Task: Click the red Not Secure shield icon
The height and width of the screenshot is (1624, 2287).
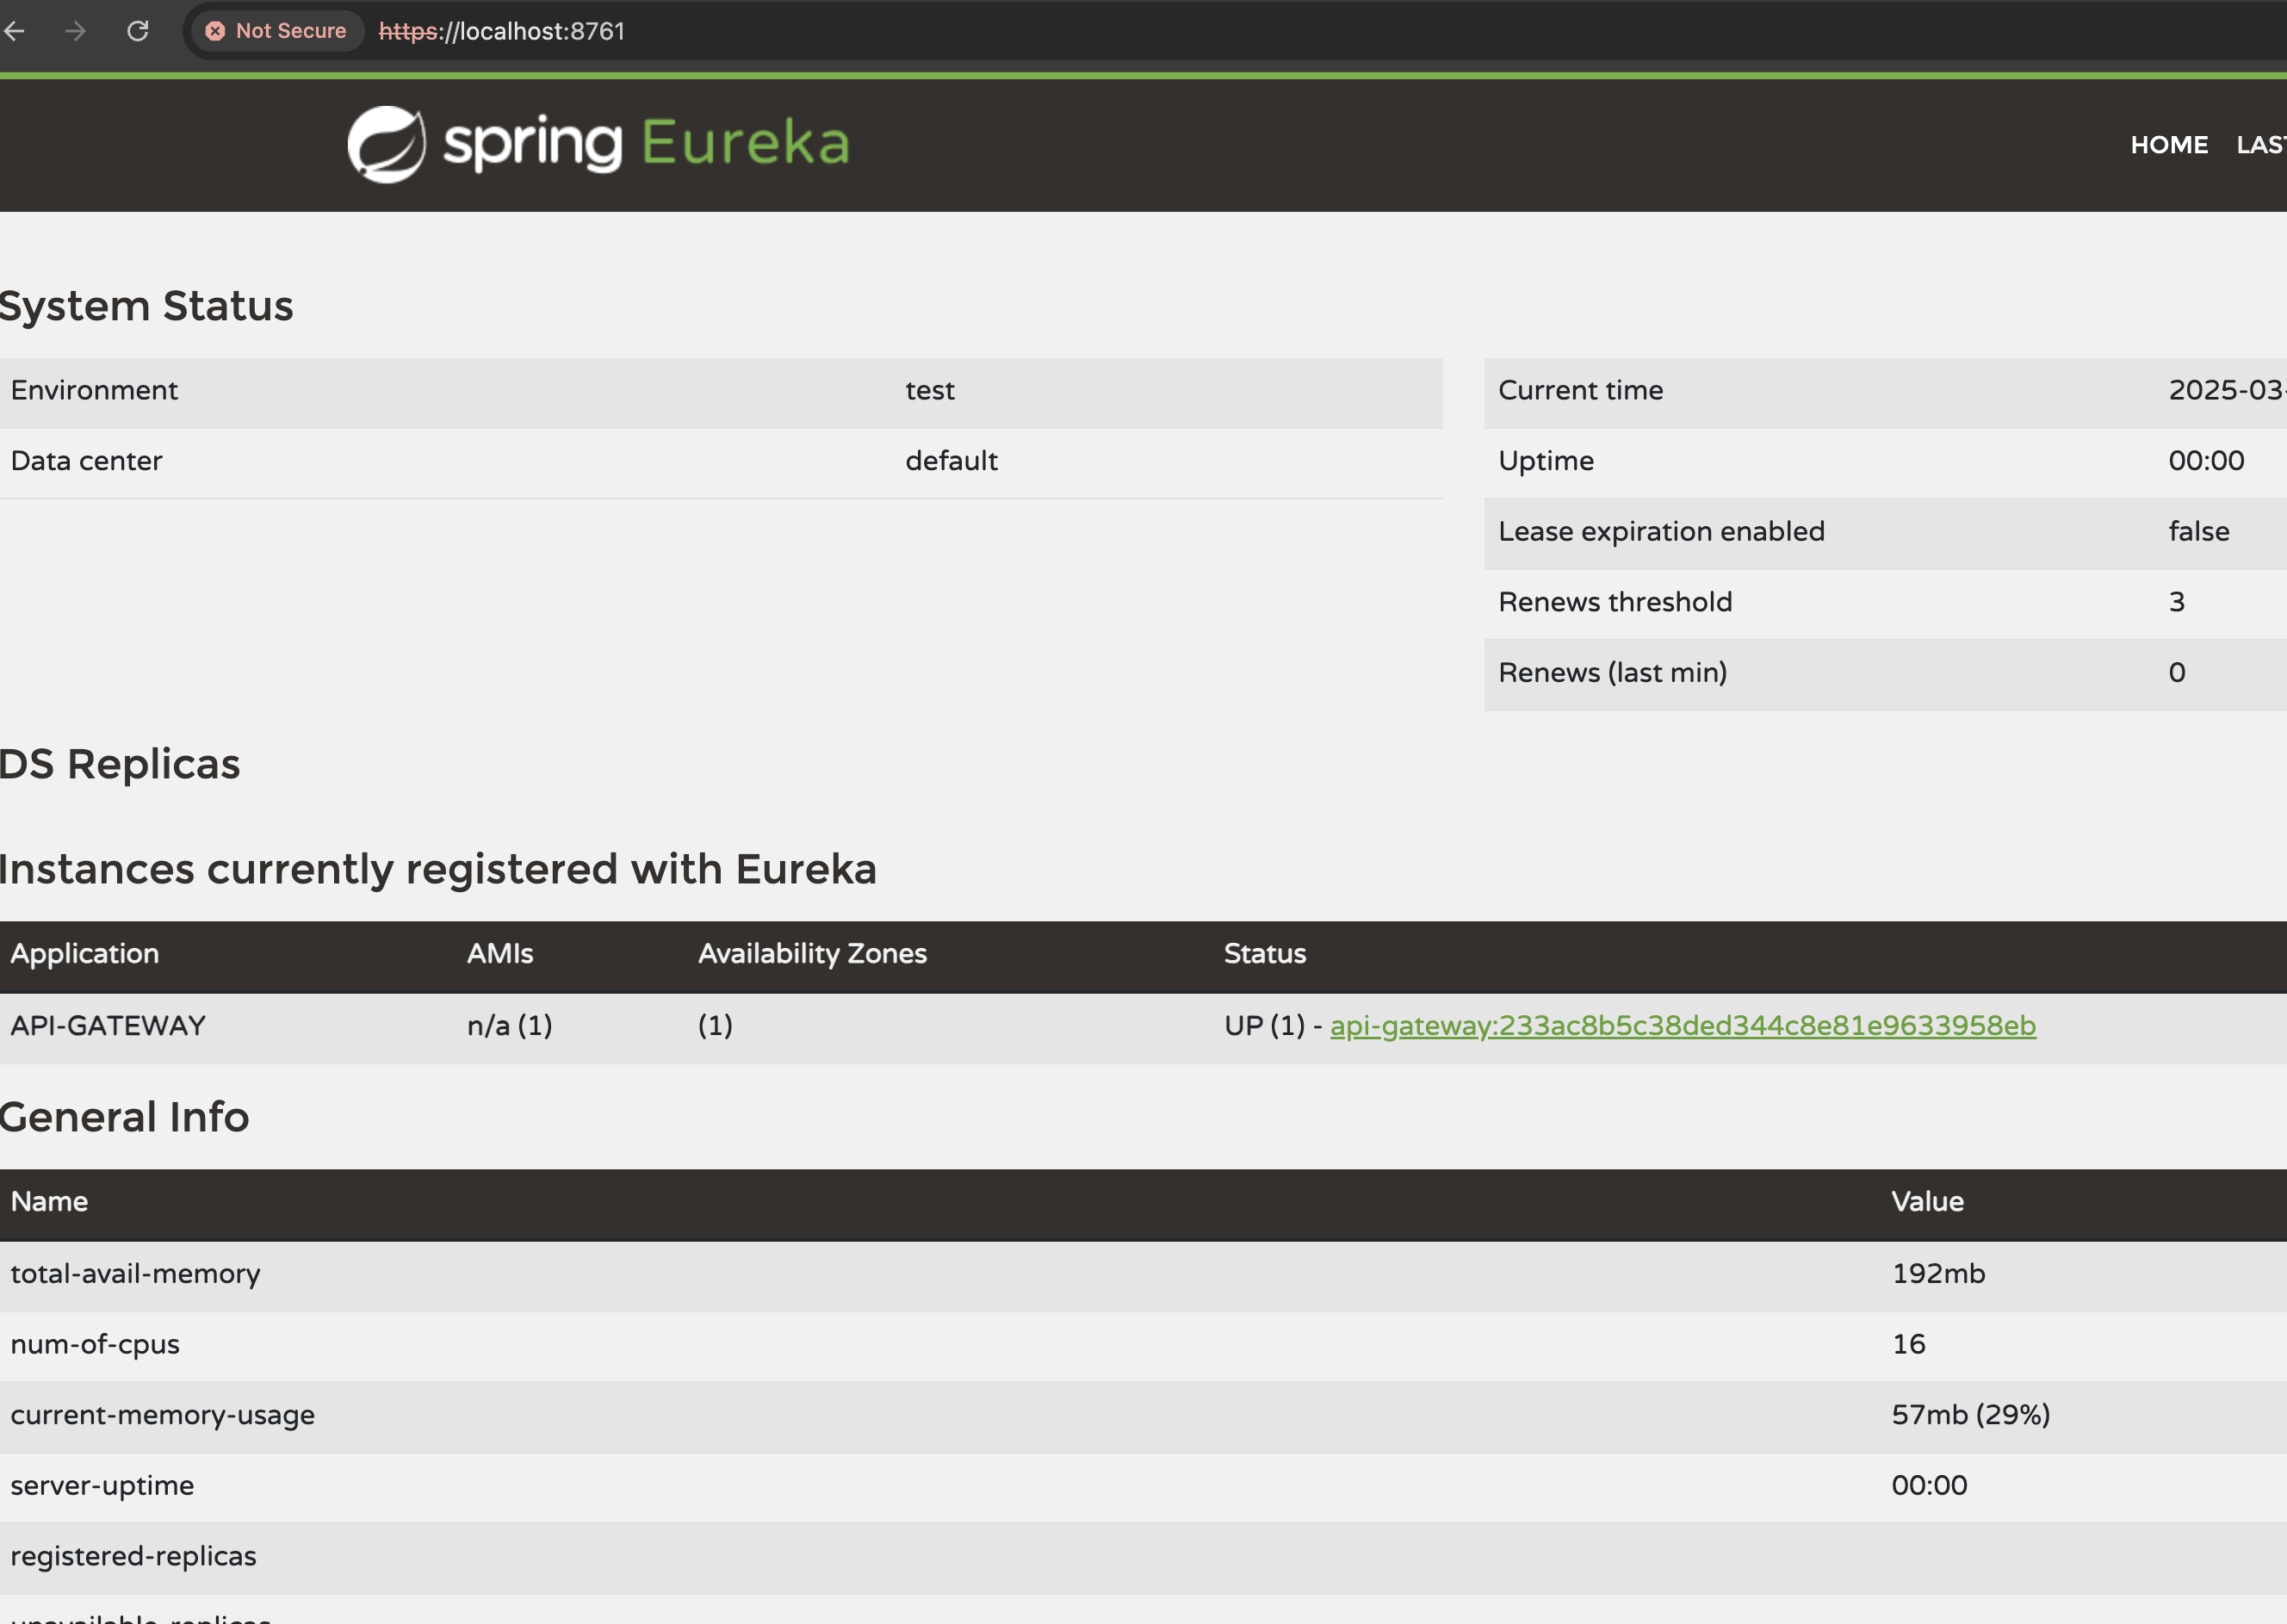Action: [218, 31]
